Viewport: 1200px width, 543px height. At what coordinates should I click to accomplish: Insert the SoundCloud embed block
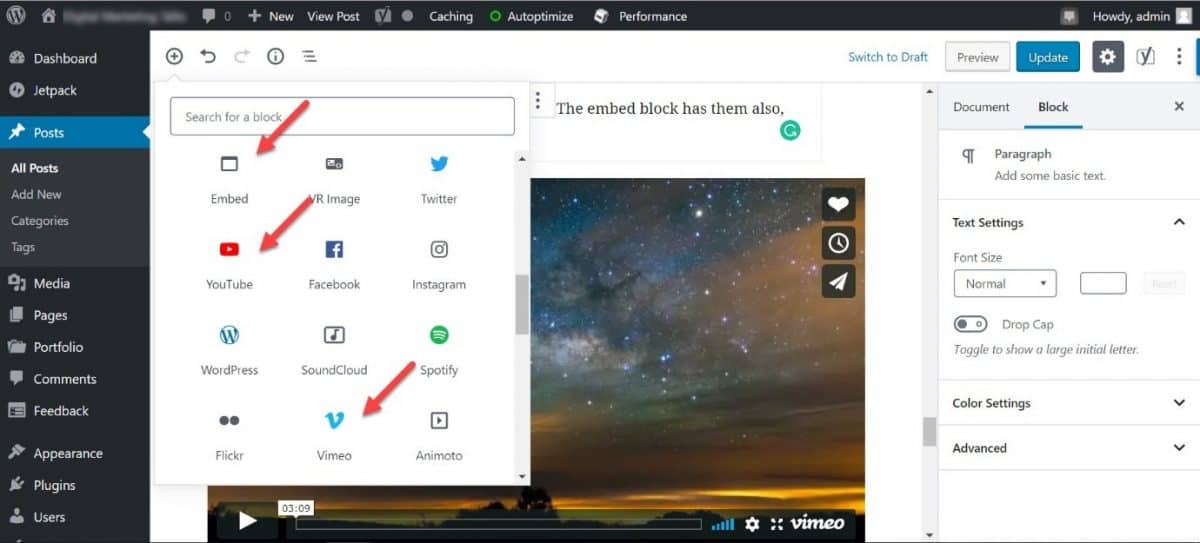point(334,350)
